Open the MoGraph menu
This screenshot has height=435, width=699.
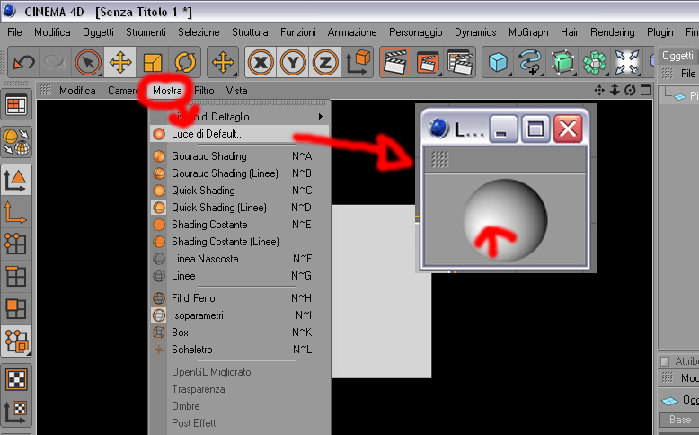528,32
